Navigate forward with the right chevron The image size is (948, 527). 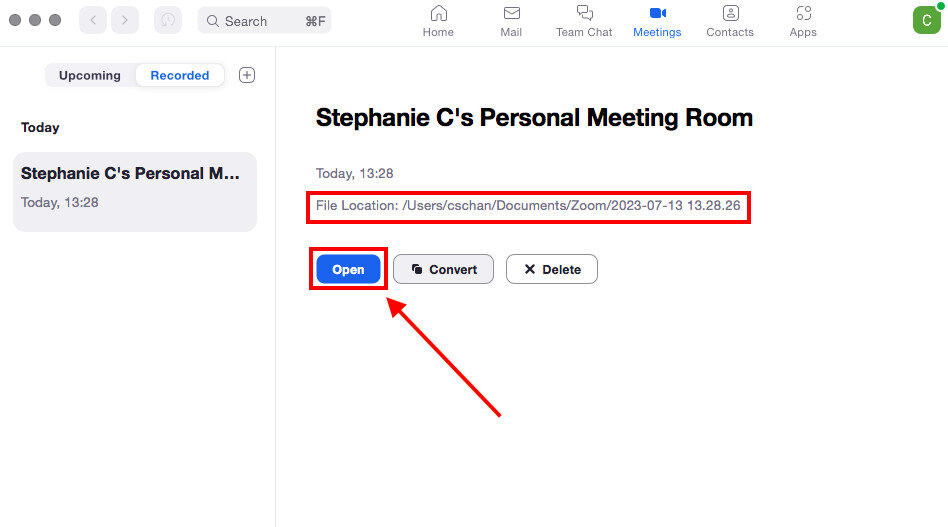tap(125, 20)
